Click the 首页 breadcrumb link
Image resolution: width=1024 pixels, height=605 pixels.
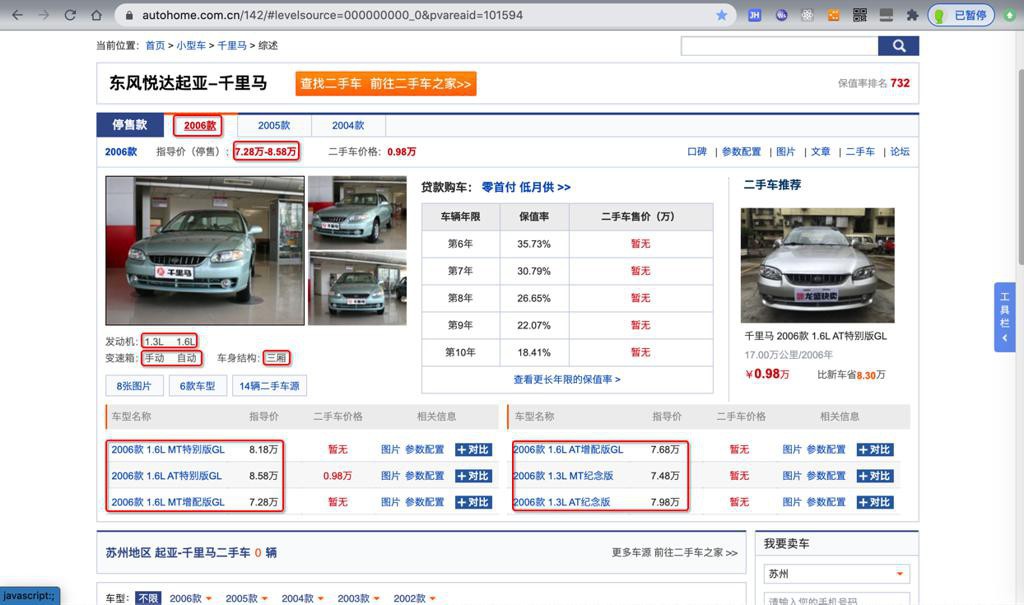tap(155, 46)
